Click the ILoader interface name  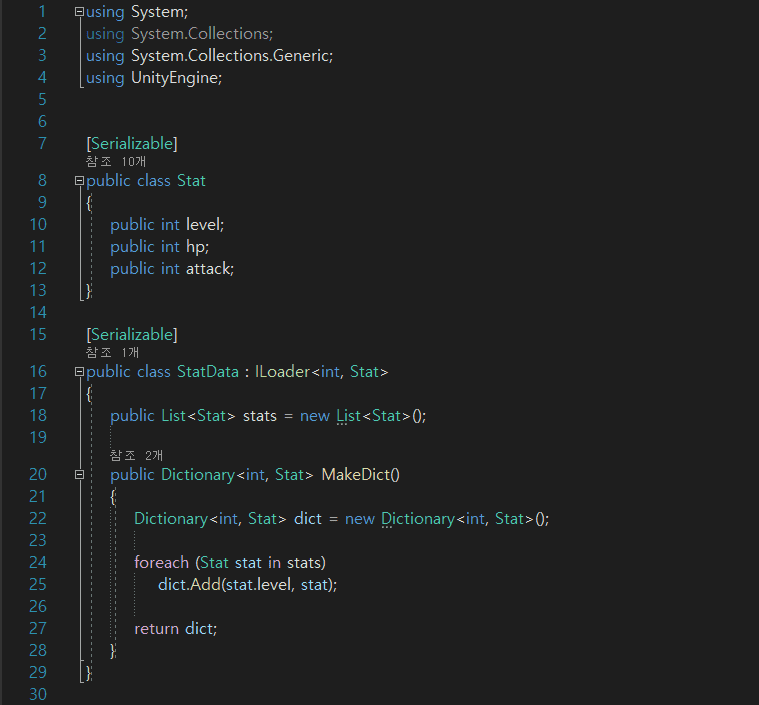(282, 372)
